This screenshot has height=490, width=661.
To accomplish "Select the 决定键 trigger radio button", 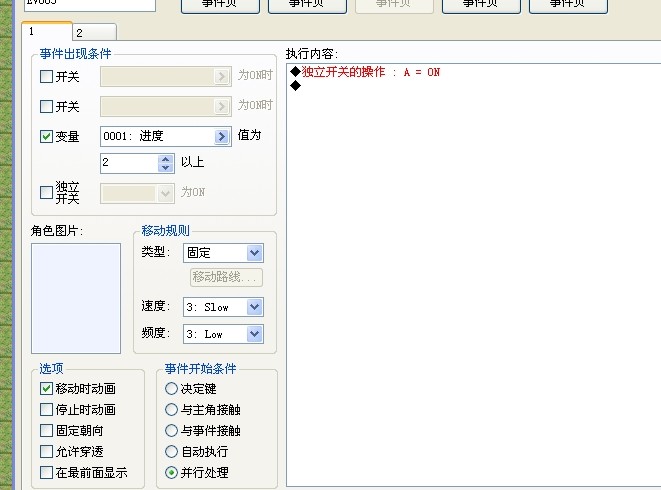I will coord(171,388).
